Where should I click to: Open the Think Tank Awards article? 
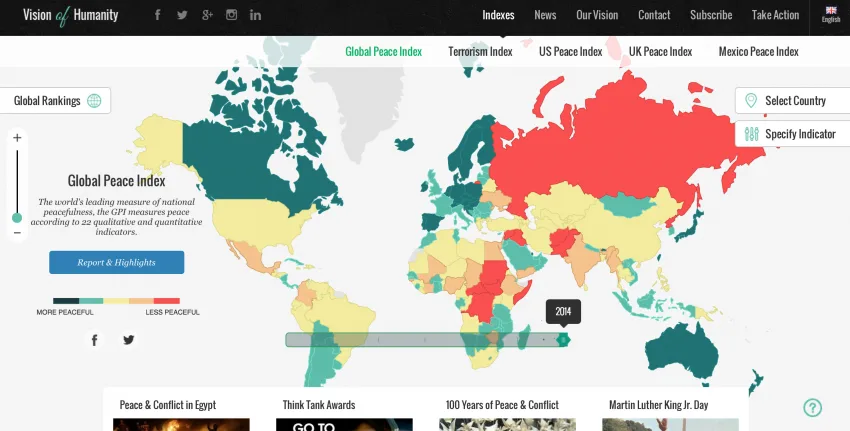[319, 405]
